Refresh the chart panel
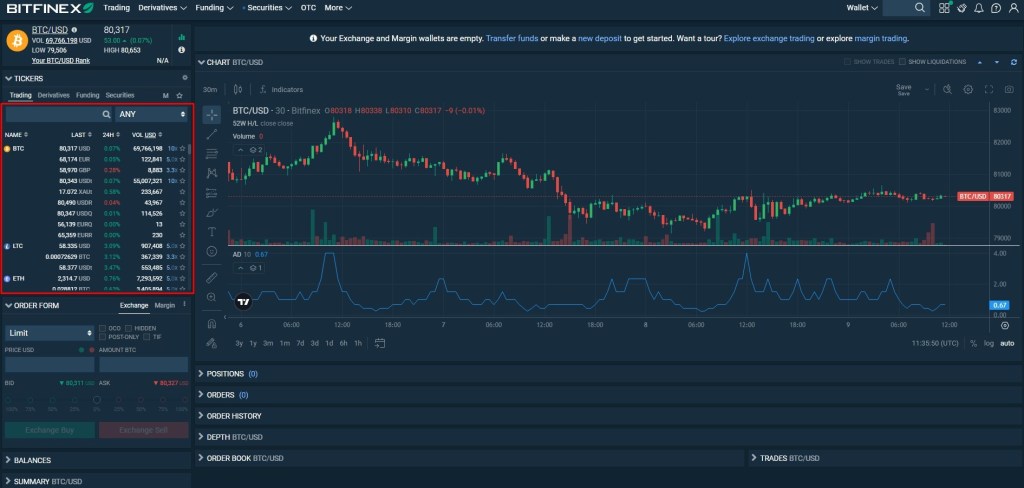Screen dimensions: 1024x488 click(1014, 62)
